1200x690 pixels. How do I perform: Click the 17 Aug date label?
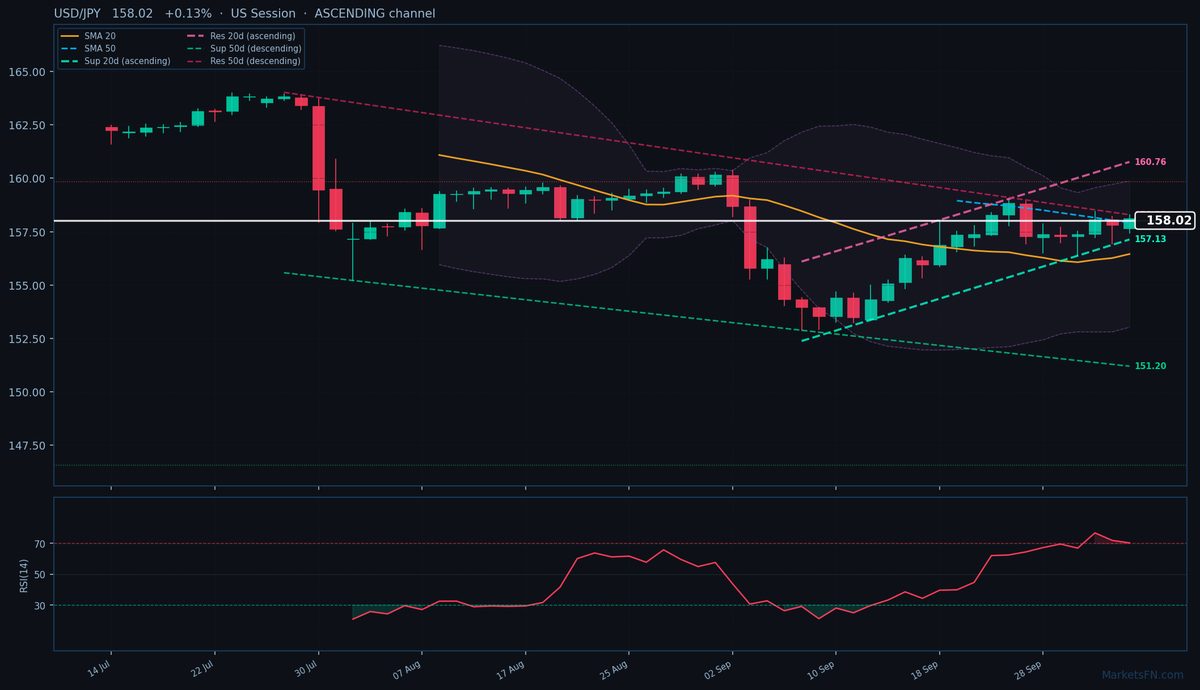point(512,669)
